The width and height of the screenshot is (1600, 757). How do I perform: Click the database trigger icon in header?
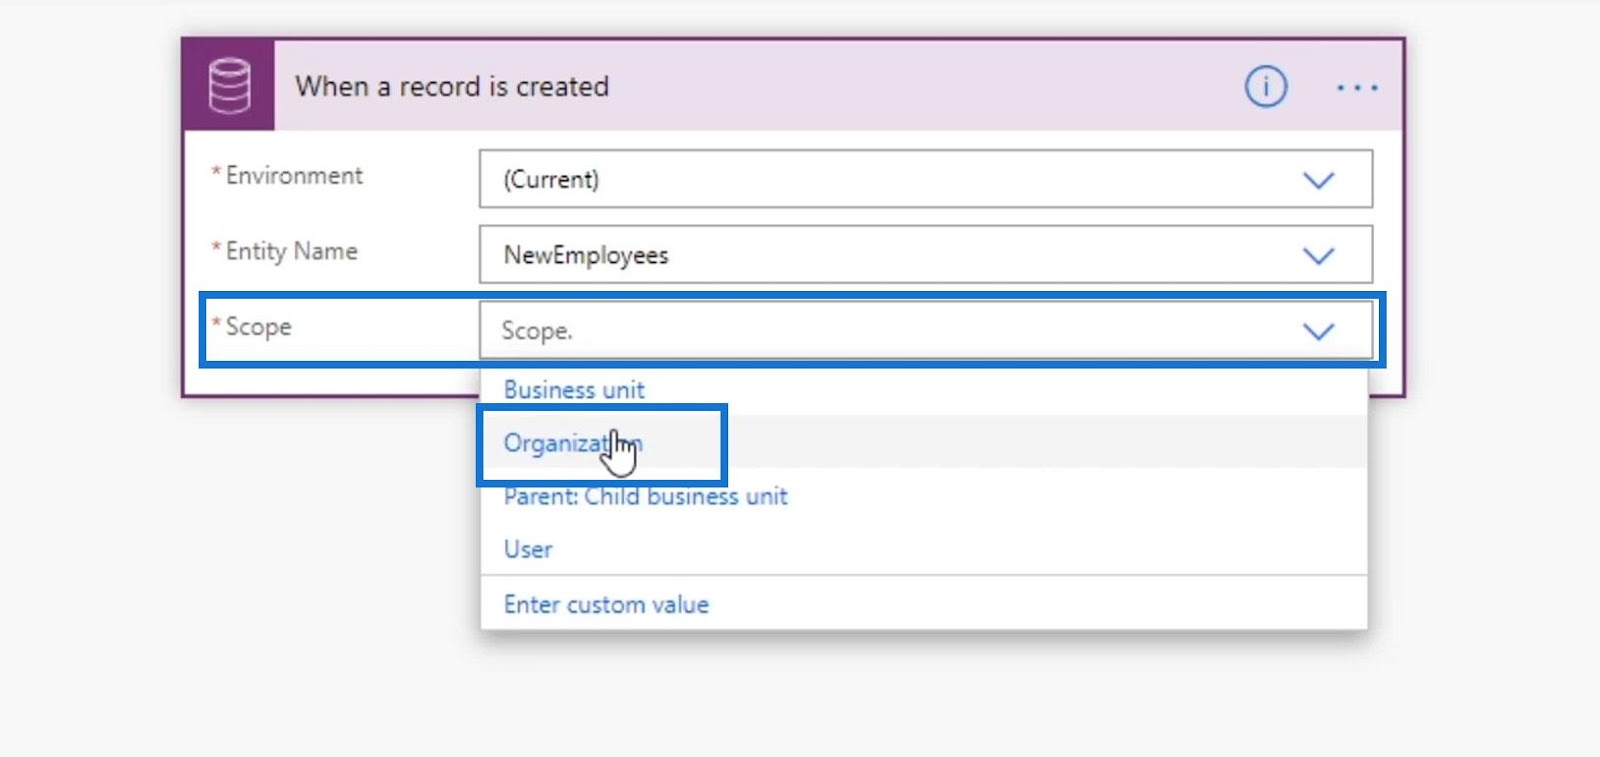pyautogui.click(x=229, y=86)
